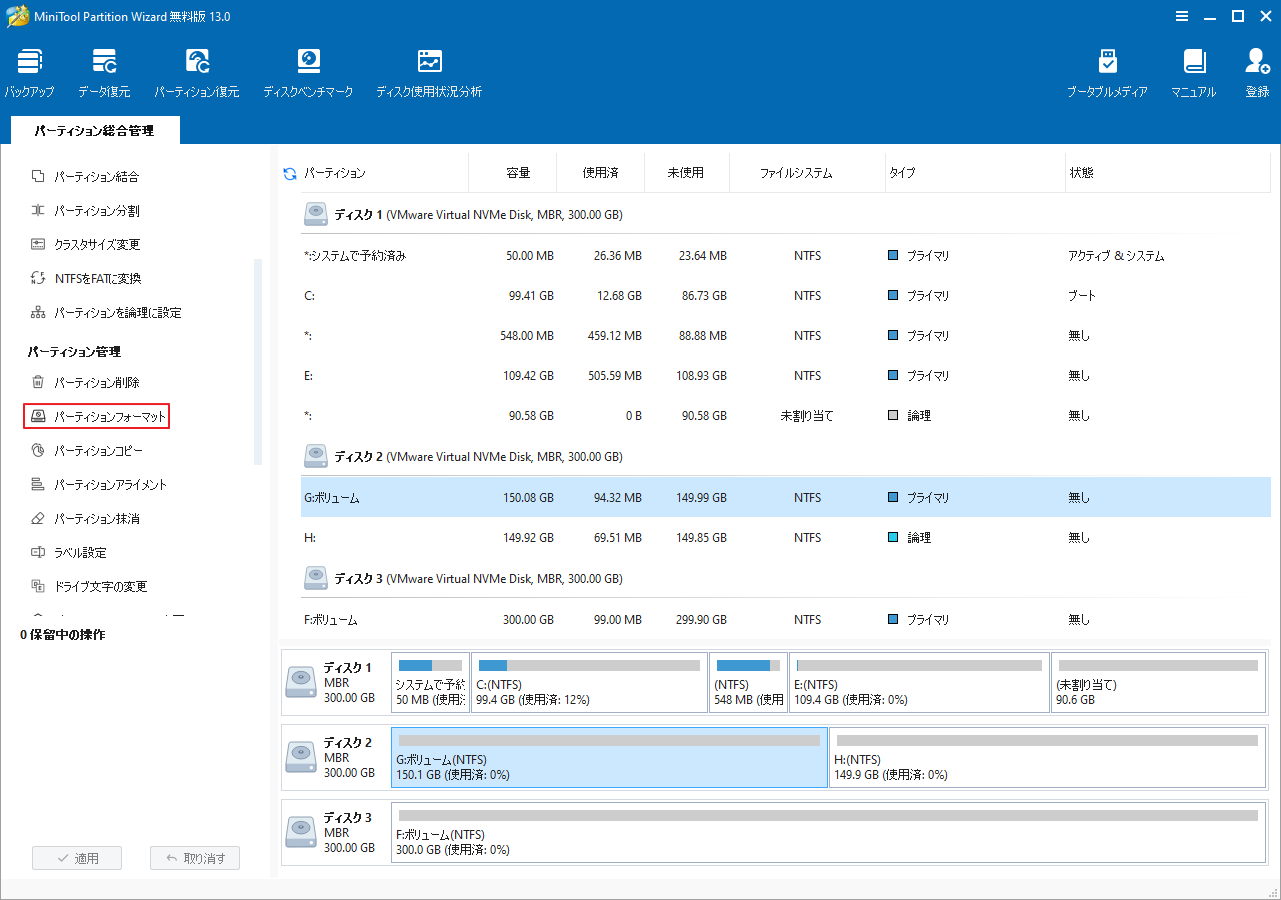1281x900 pixels.
Task: Open the hamburger menu at top right
Action: point(1181,16)
